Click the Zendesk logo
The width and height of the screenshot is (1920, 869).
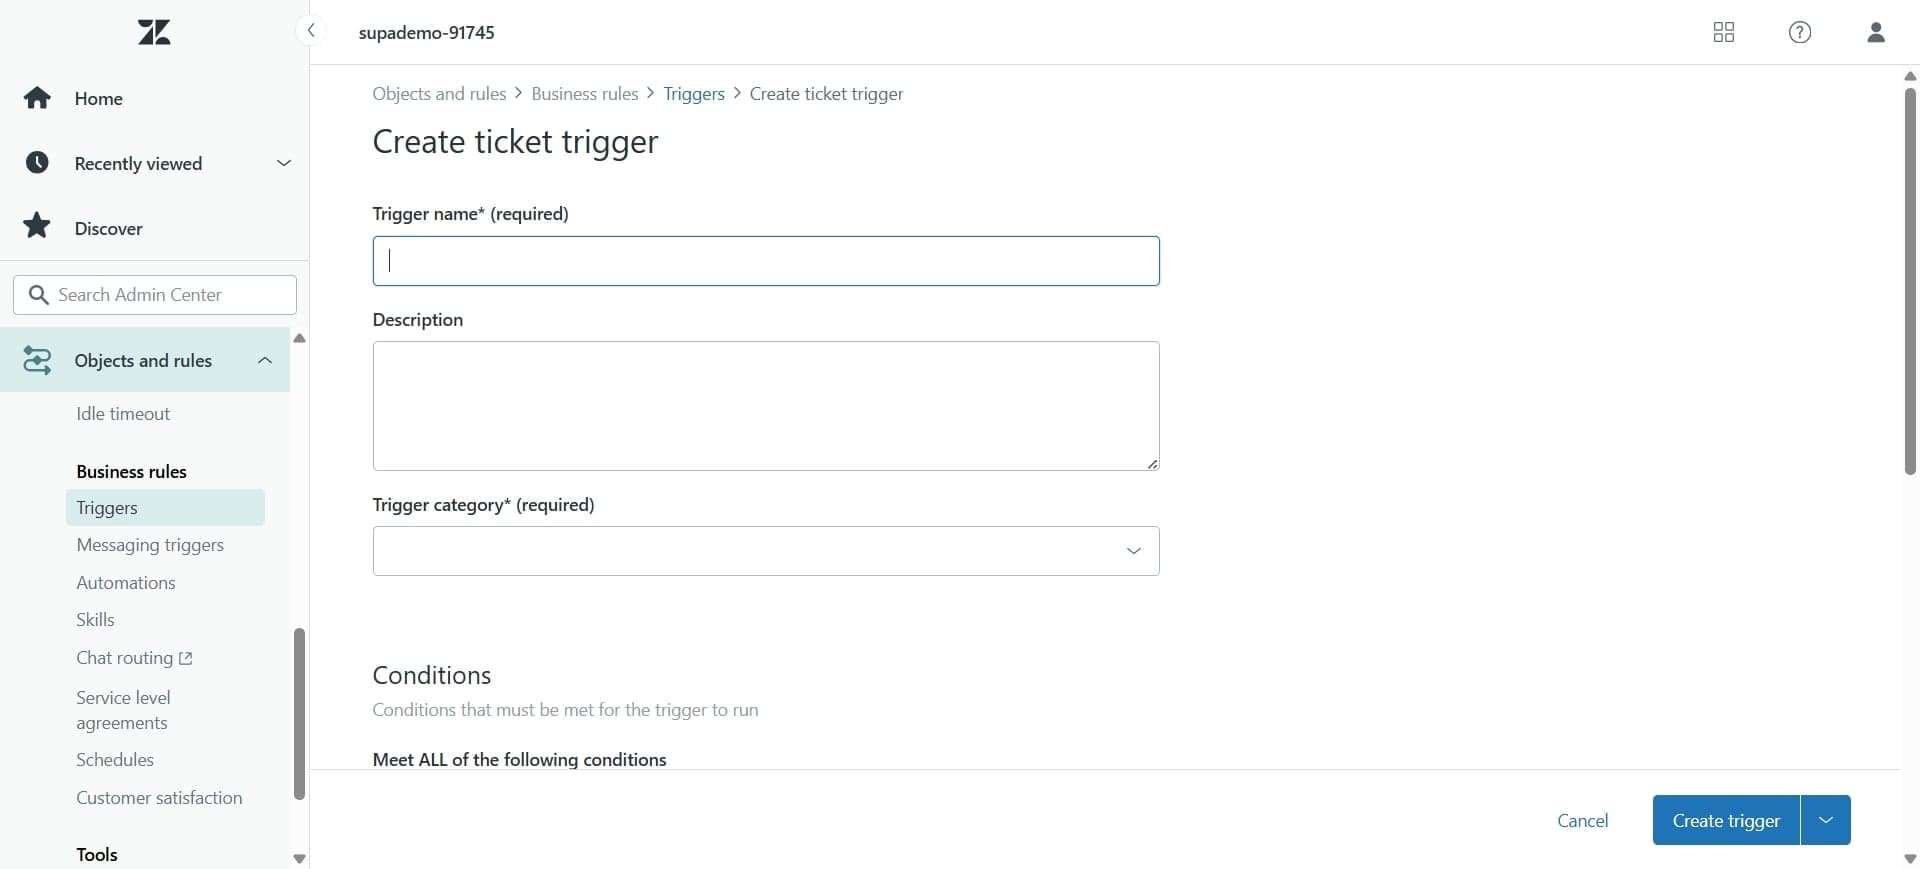coord(154,32)
